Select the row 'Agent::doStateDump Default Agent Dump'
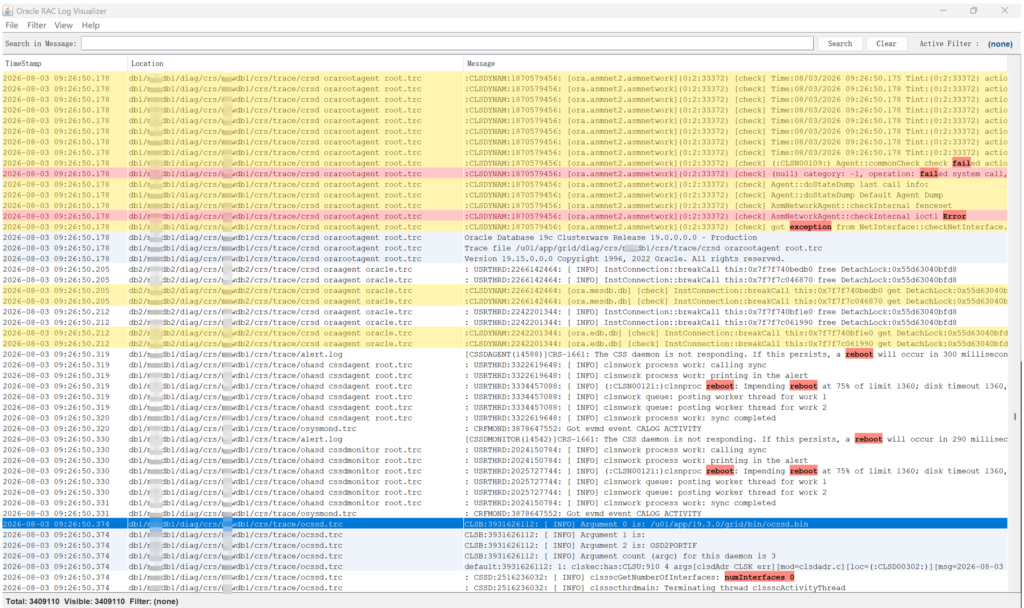The height and width of the screenshot is (608, 1024). click(x=504, y=195)
